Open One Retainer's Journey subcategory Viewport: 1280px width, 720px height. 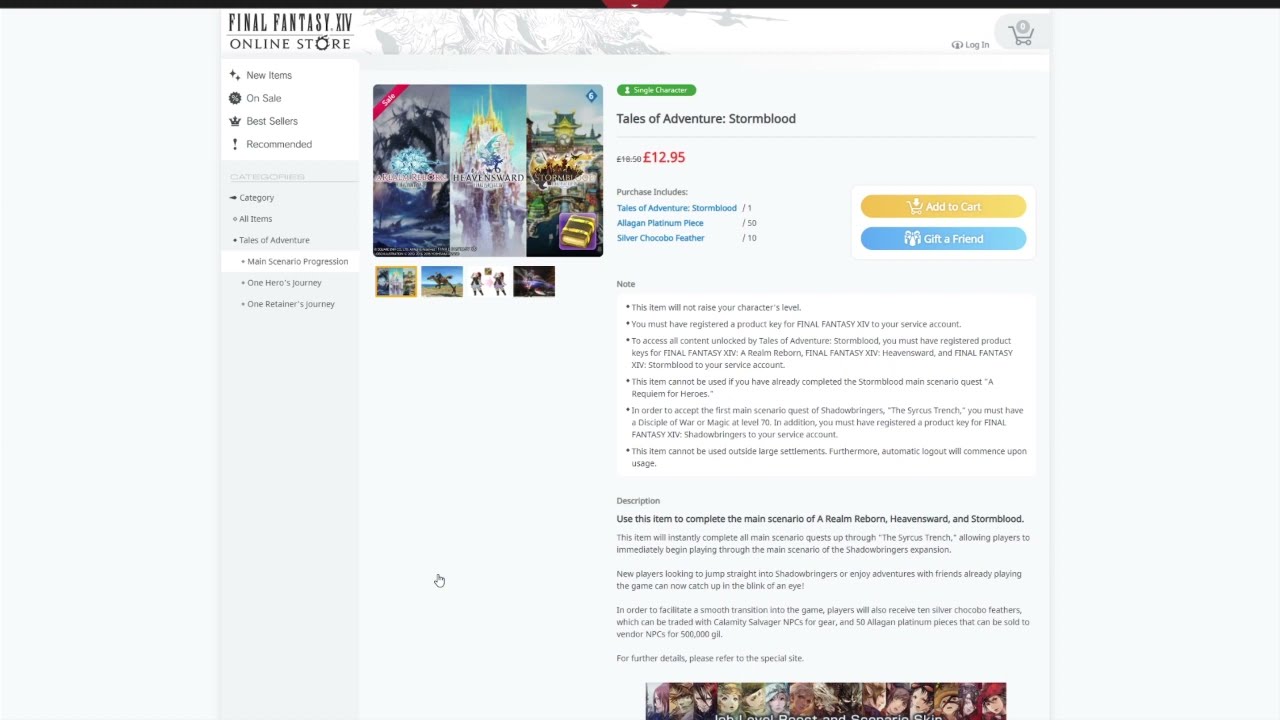(290, 304)
